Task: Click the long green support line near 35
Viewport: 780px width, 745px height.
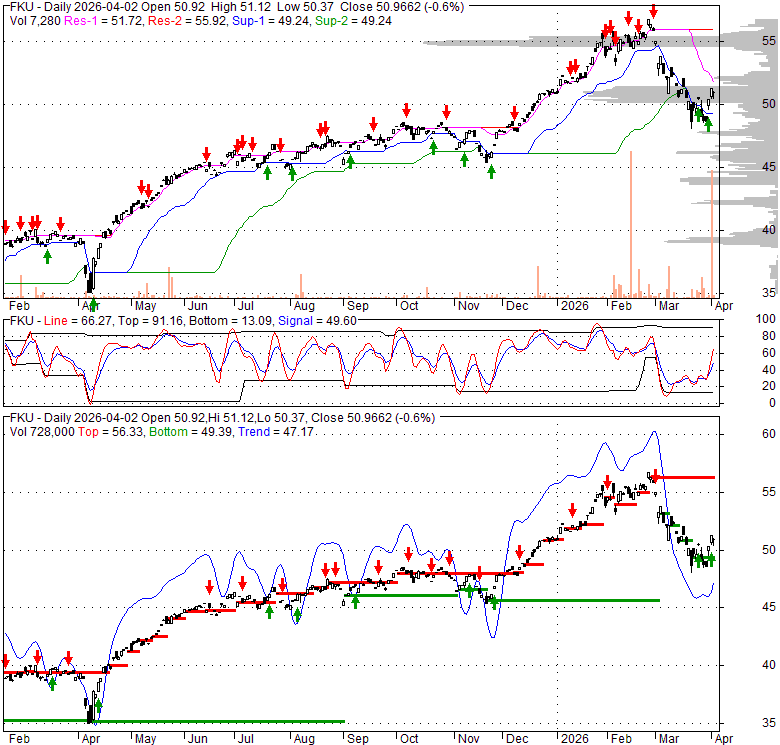Action: tap(175, 721)
